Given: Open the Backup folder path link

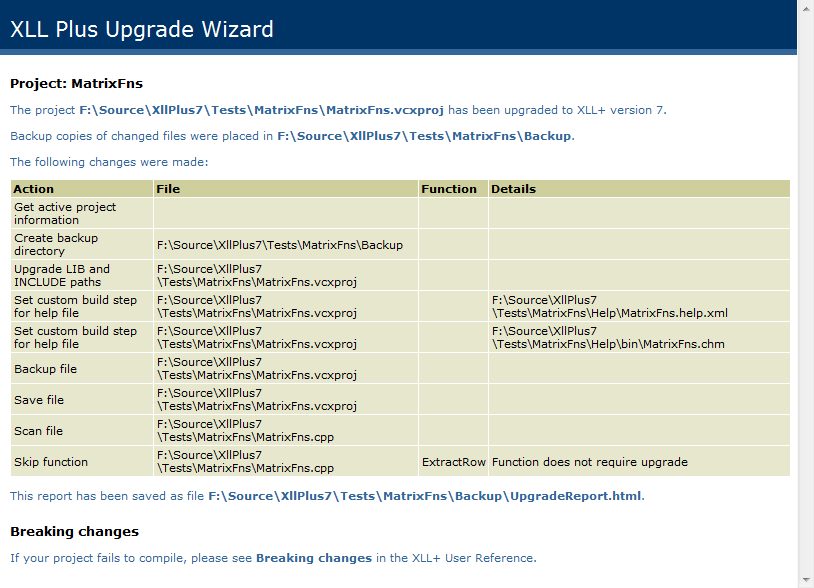Looking at the screenshot, I should (x=424, y=136).
